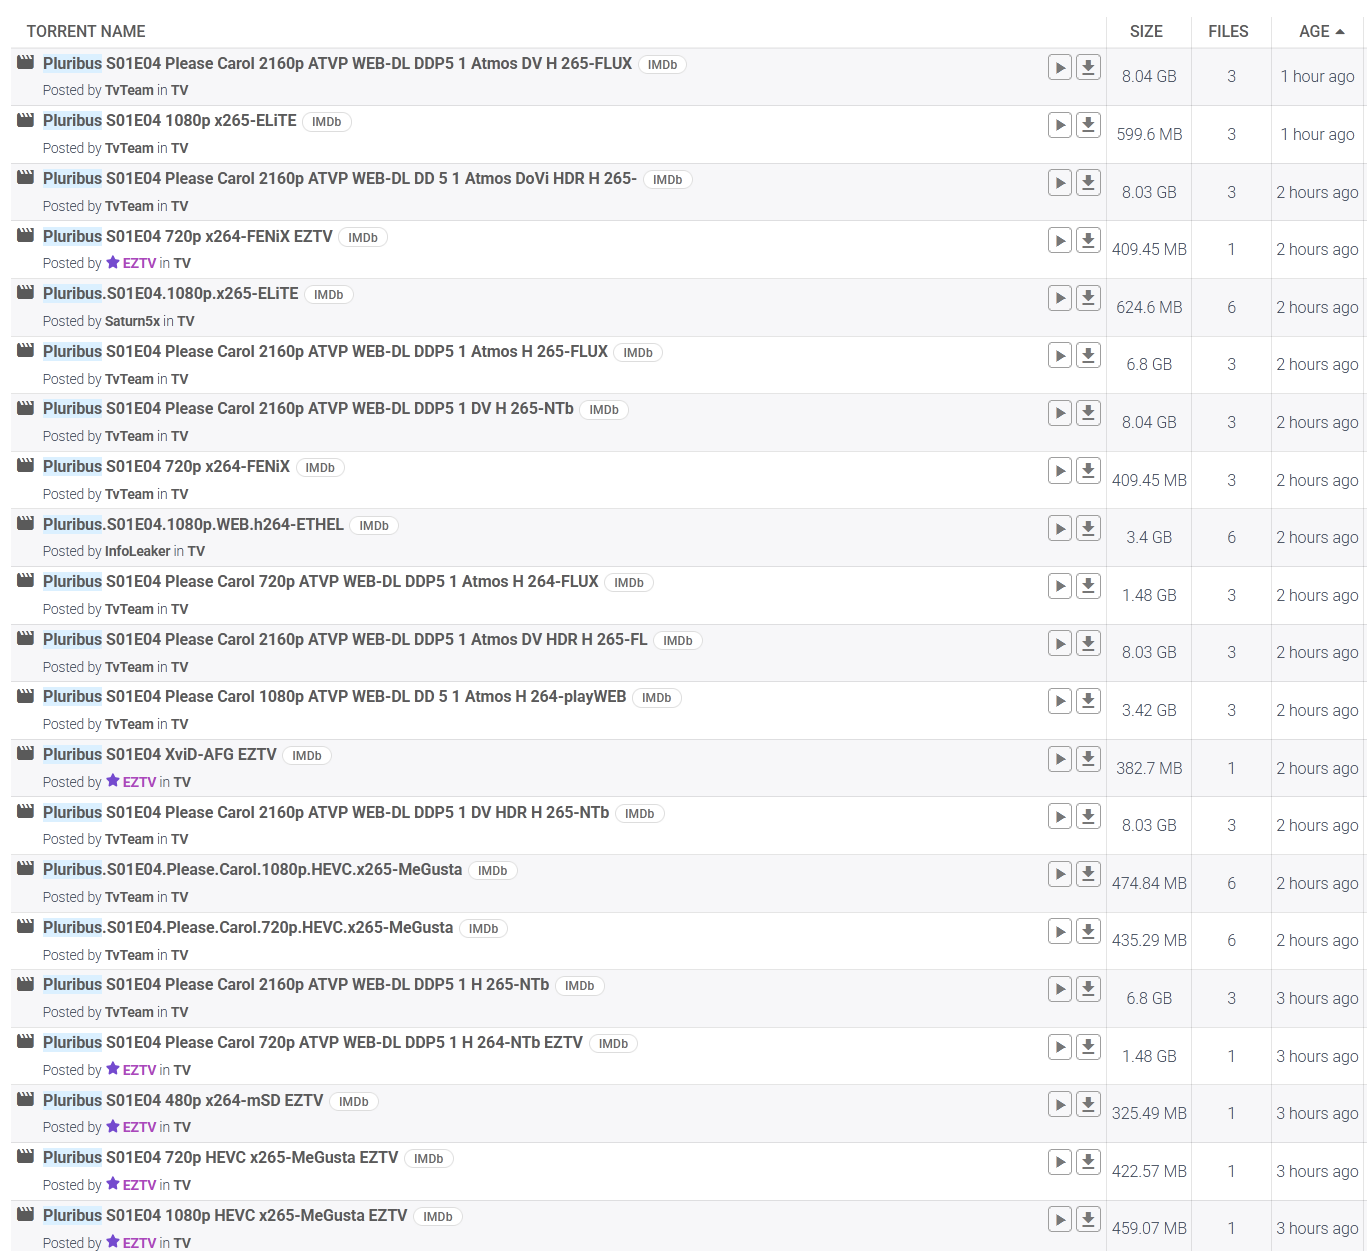Open the Pluribus S01E04 1080p x265-ELiTE torrent page
1367x1251 pixels.
click(170, 121)
